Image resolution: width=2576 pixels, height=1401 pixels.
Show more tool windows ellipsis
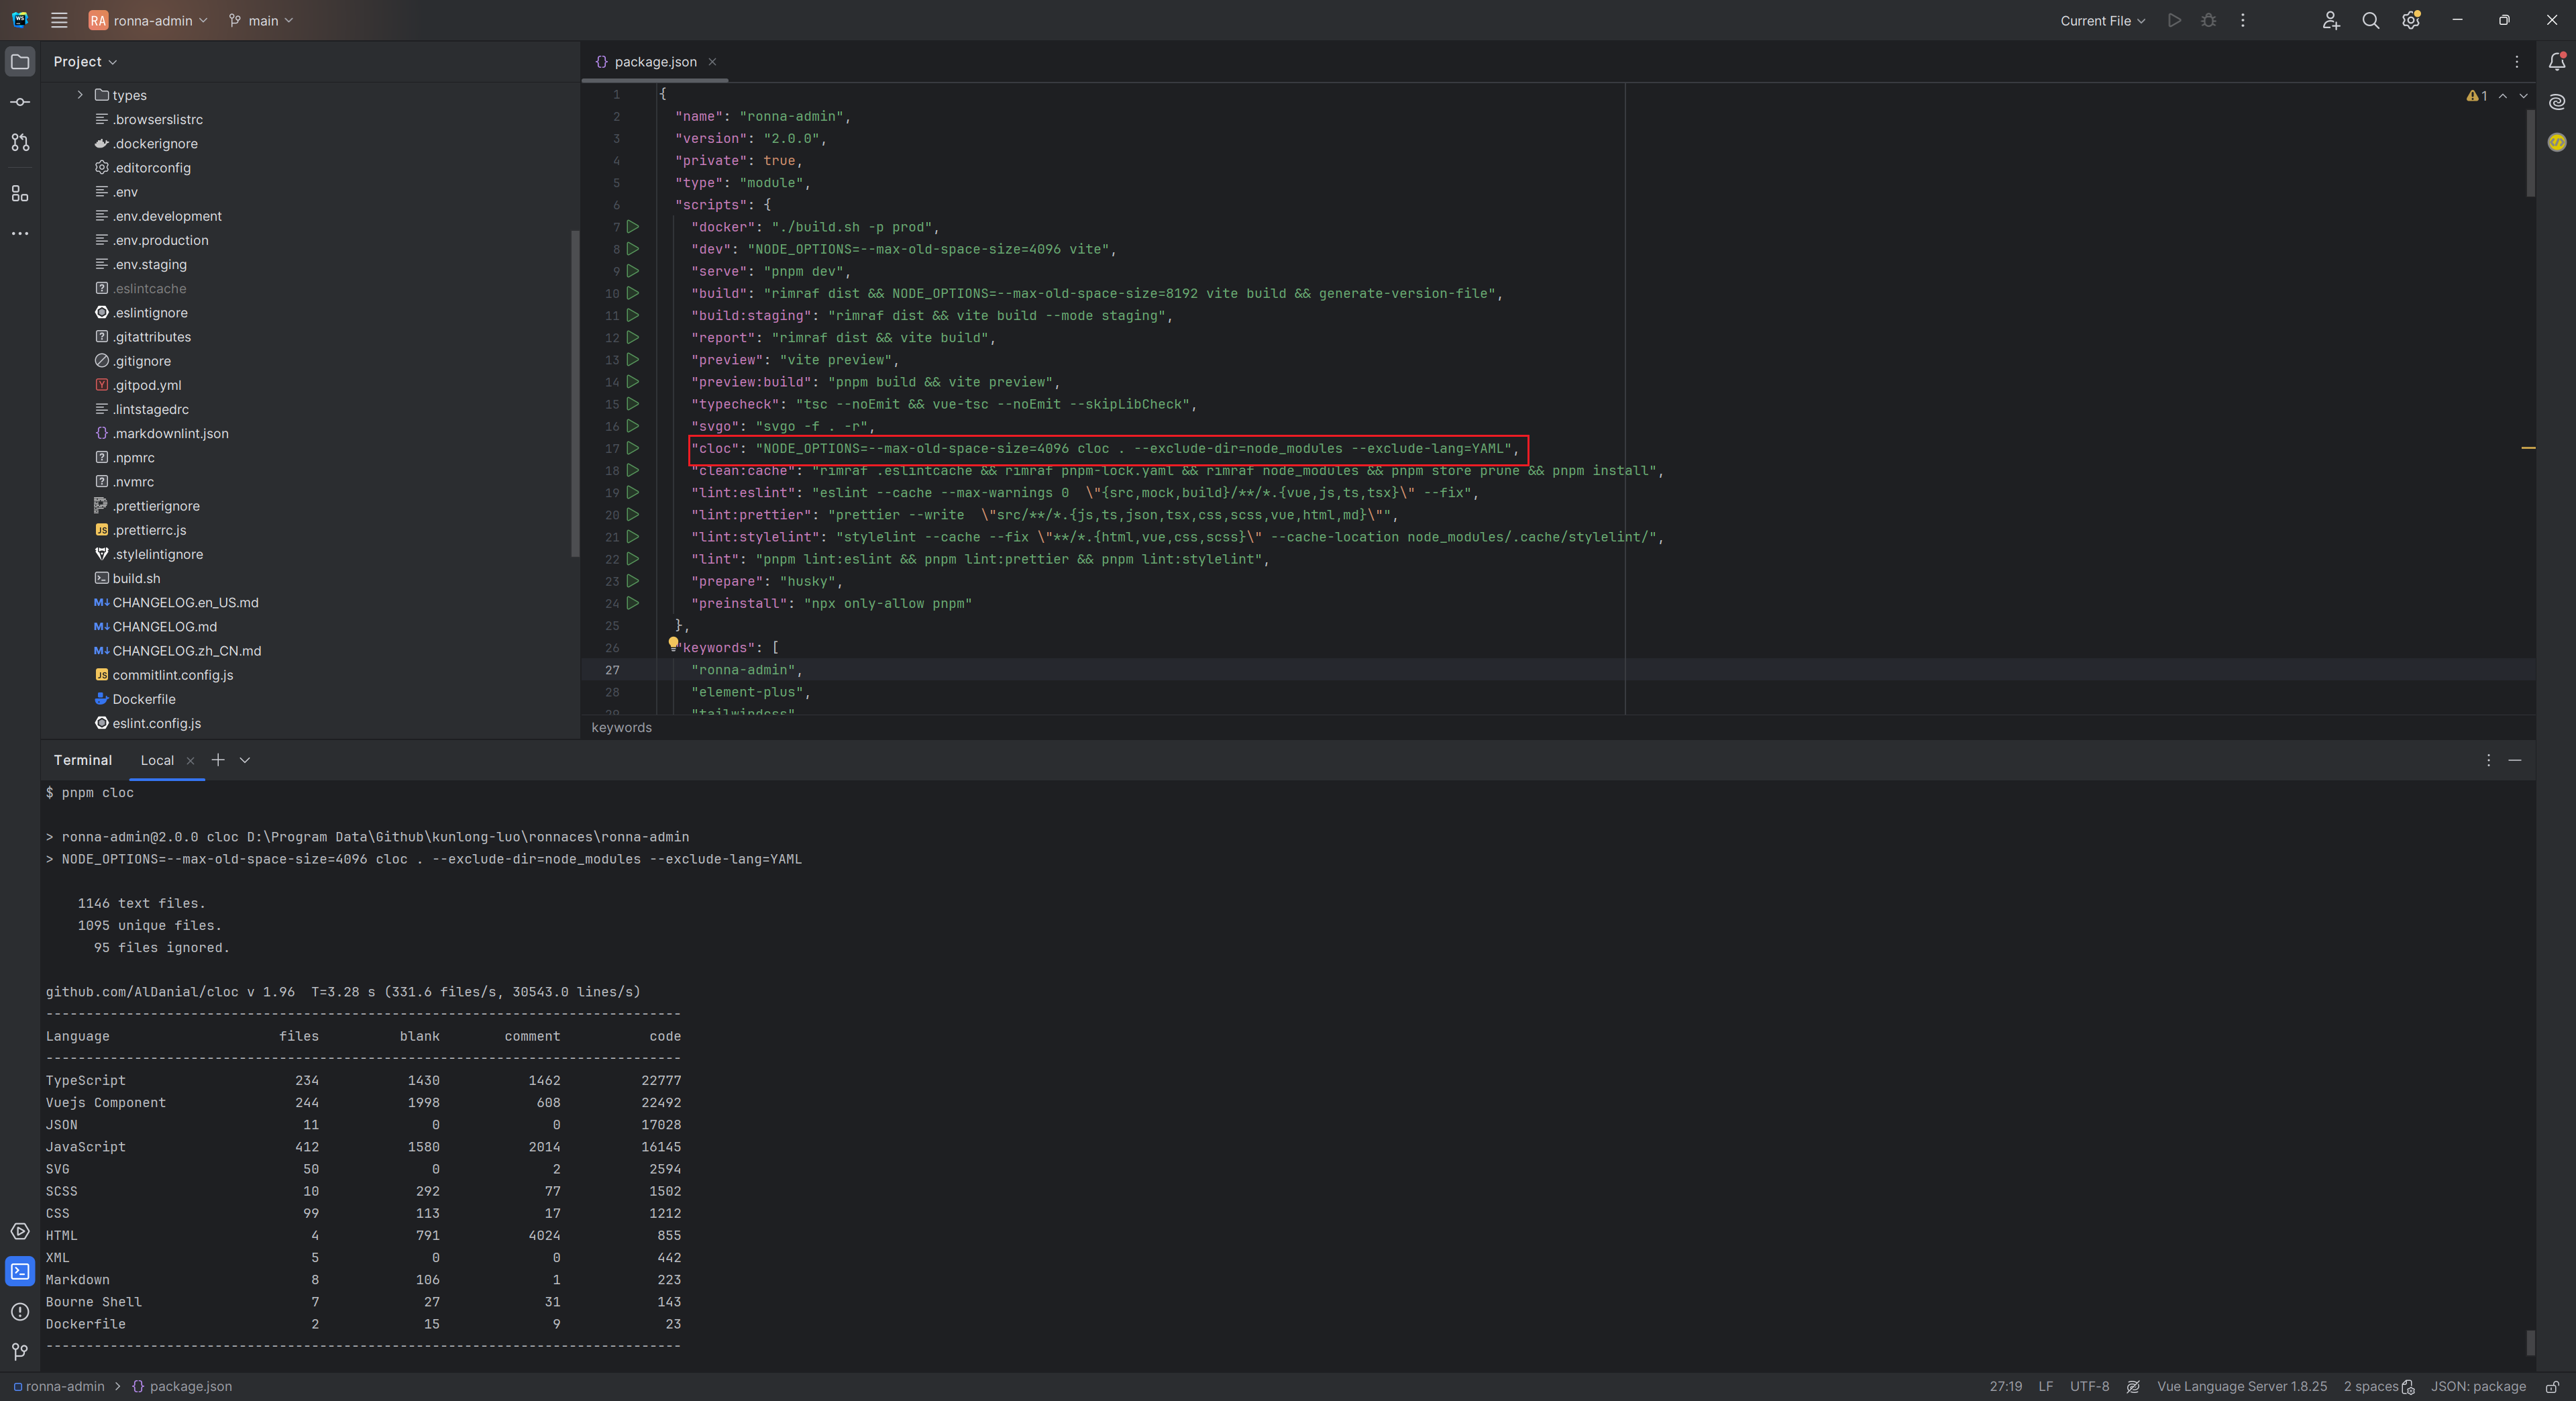pos(20,233)
